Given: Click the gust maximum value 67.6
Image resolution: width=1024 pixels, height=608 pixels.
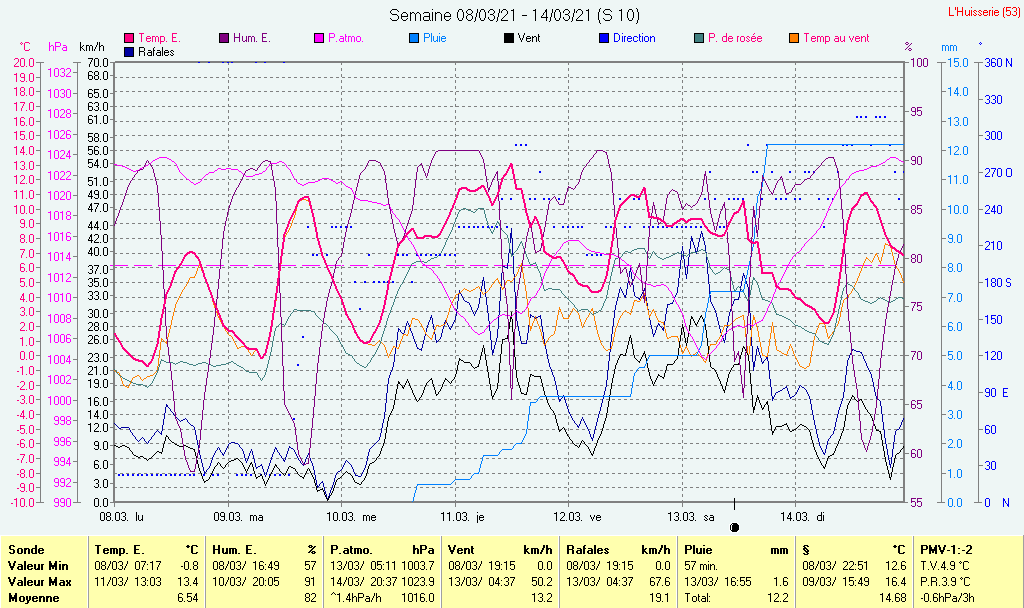Looking at the screenshot, I should [659, 582].
